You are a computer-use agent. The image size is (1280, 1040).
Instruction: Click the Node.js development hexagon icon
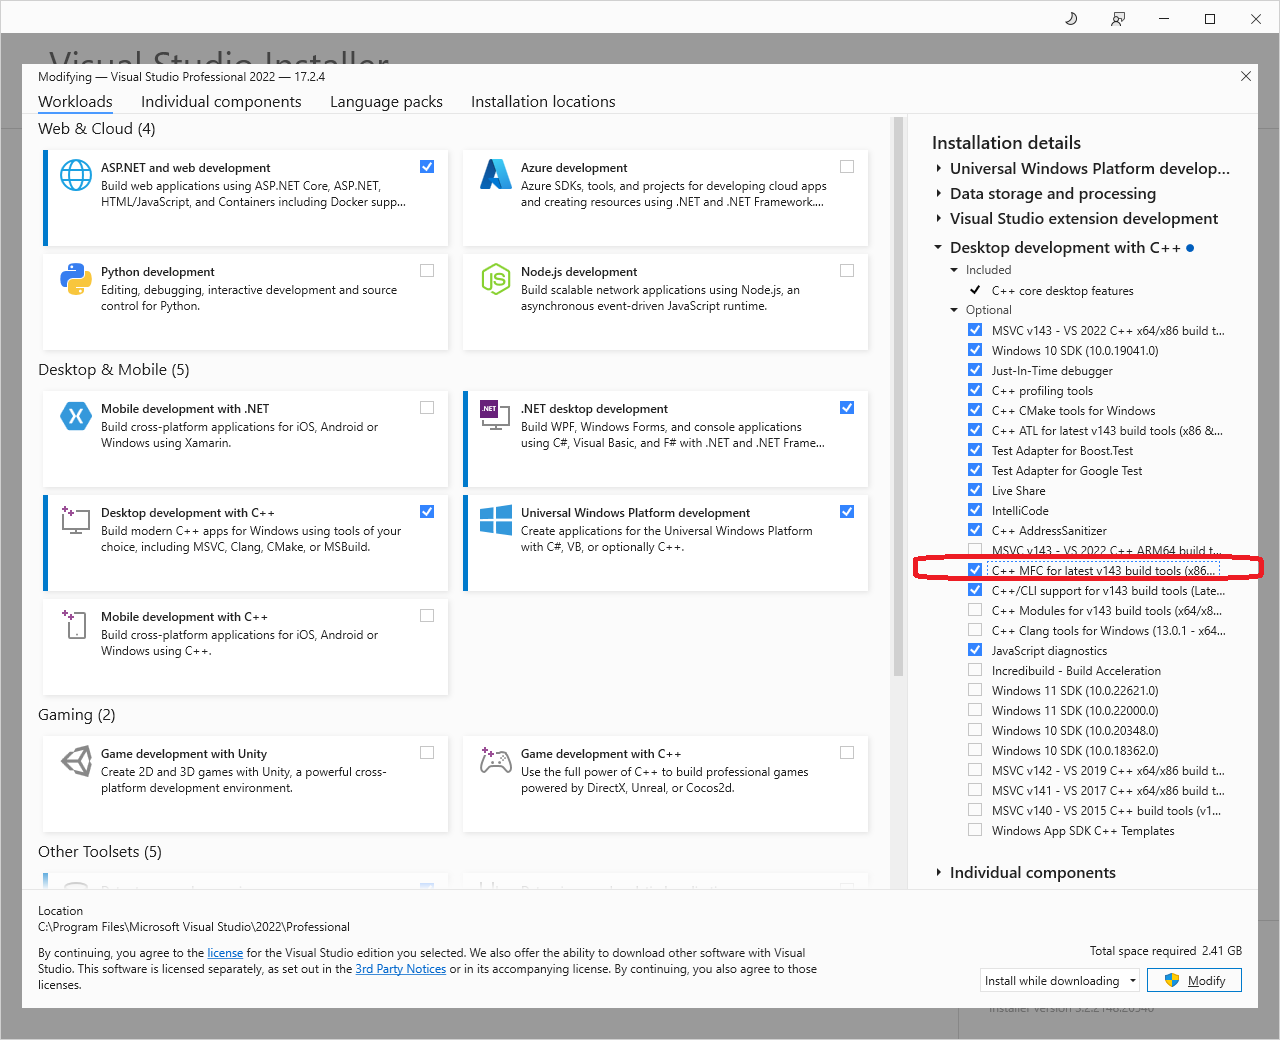[496, 279]
